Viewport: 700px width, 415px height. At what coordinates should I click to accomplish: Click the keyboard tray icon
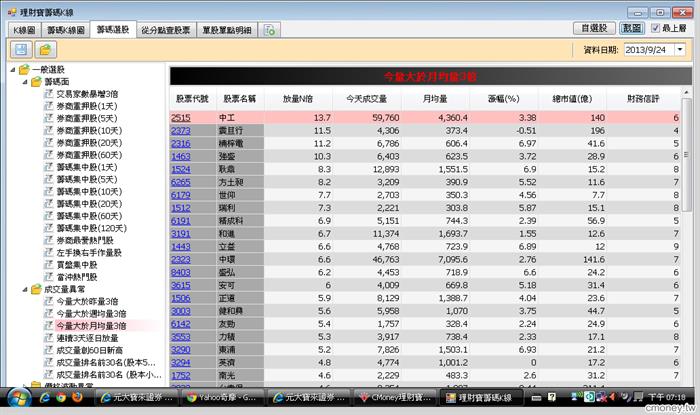tap(537, 397)
